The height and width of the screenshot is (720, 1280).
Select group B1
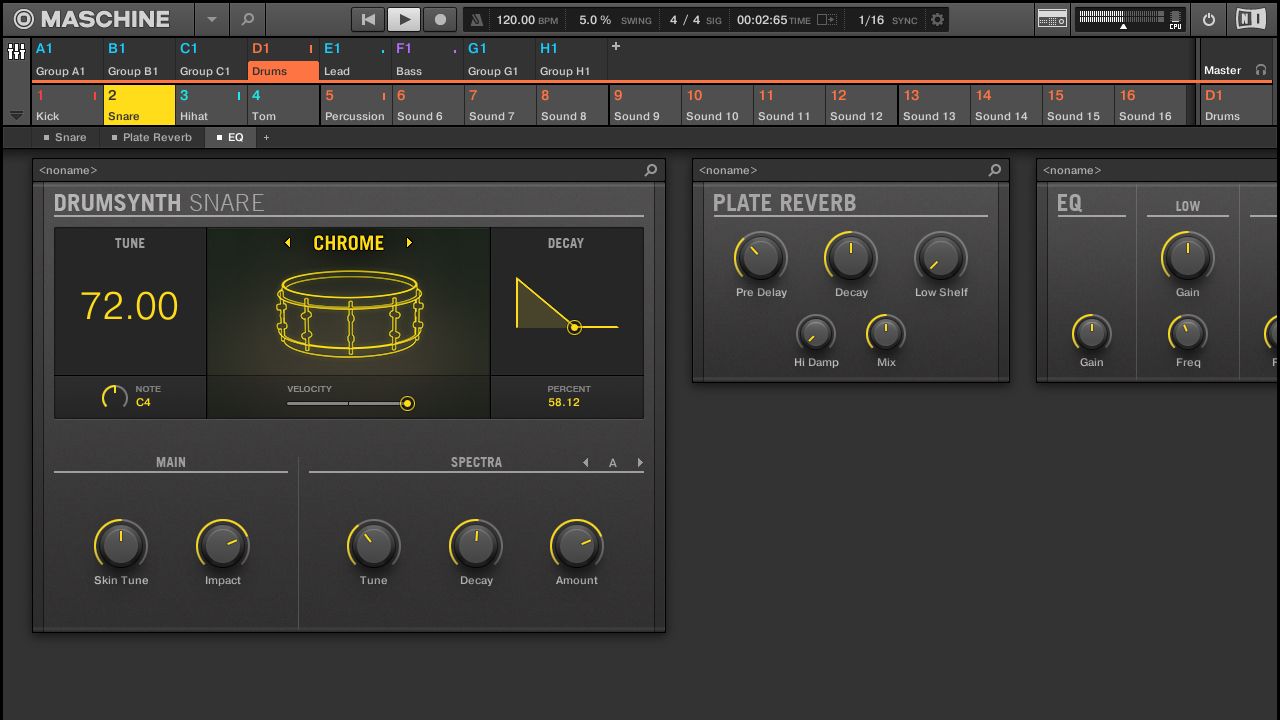140,60
